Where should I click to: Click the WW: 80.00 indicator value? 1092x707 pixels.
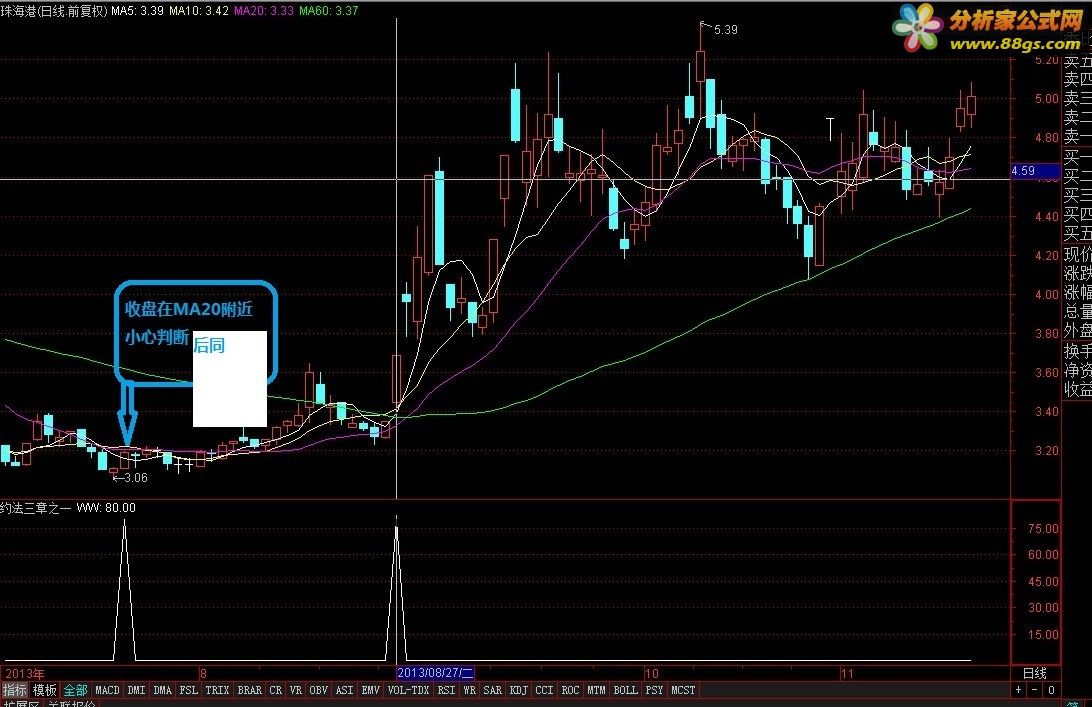click(106, 508)
